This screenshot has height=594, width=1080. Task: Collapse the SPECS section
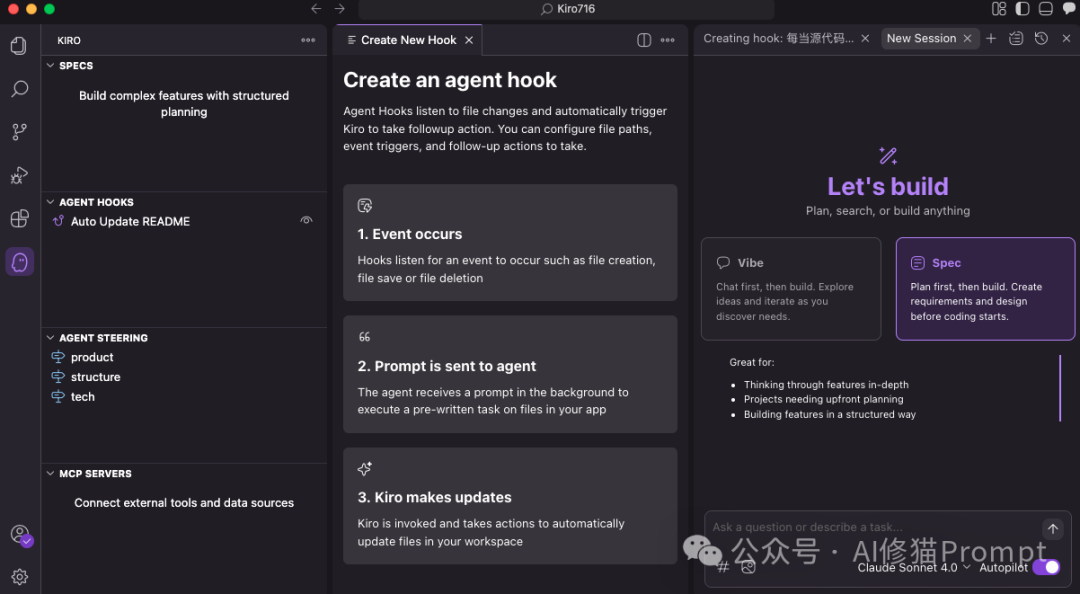(50, 65)
